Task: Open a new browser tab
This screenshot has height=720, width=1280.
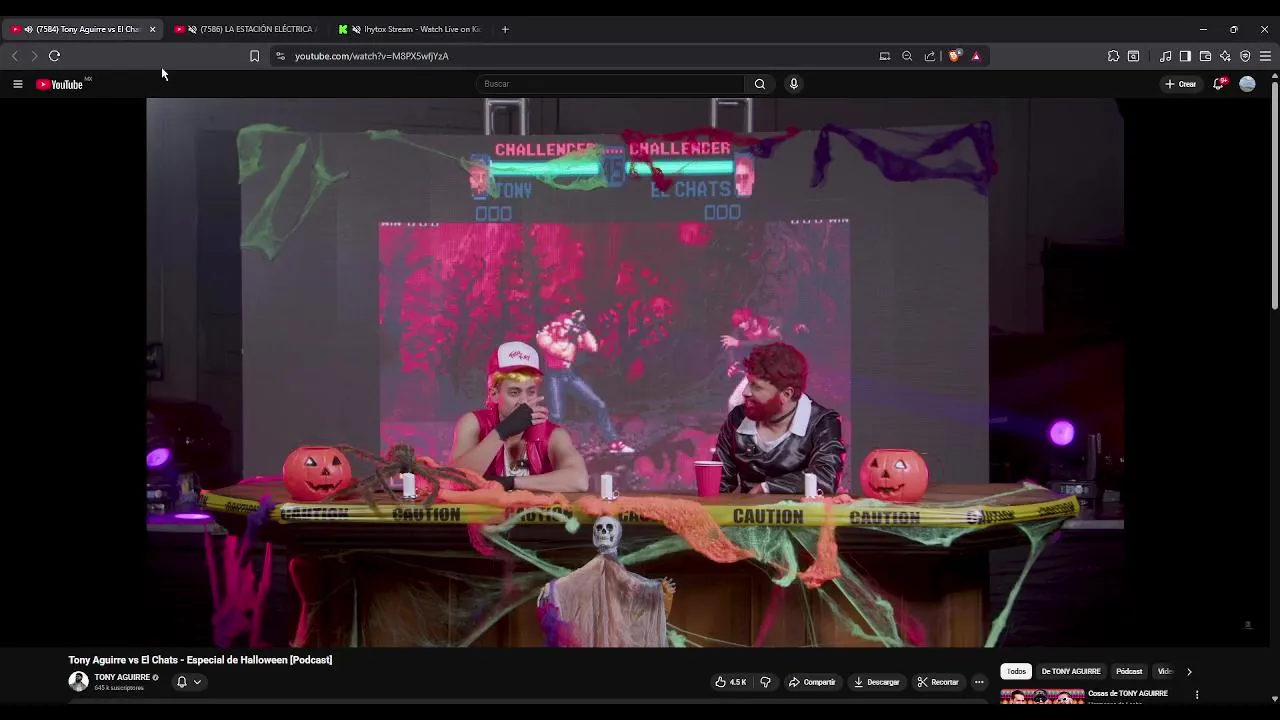Action: click(x=505, y=29)
